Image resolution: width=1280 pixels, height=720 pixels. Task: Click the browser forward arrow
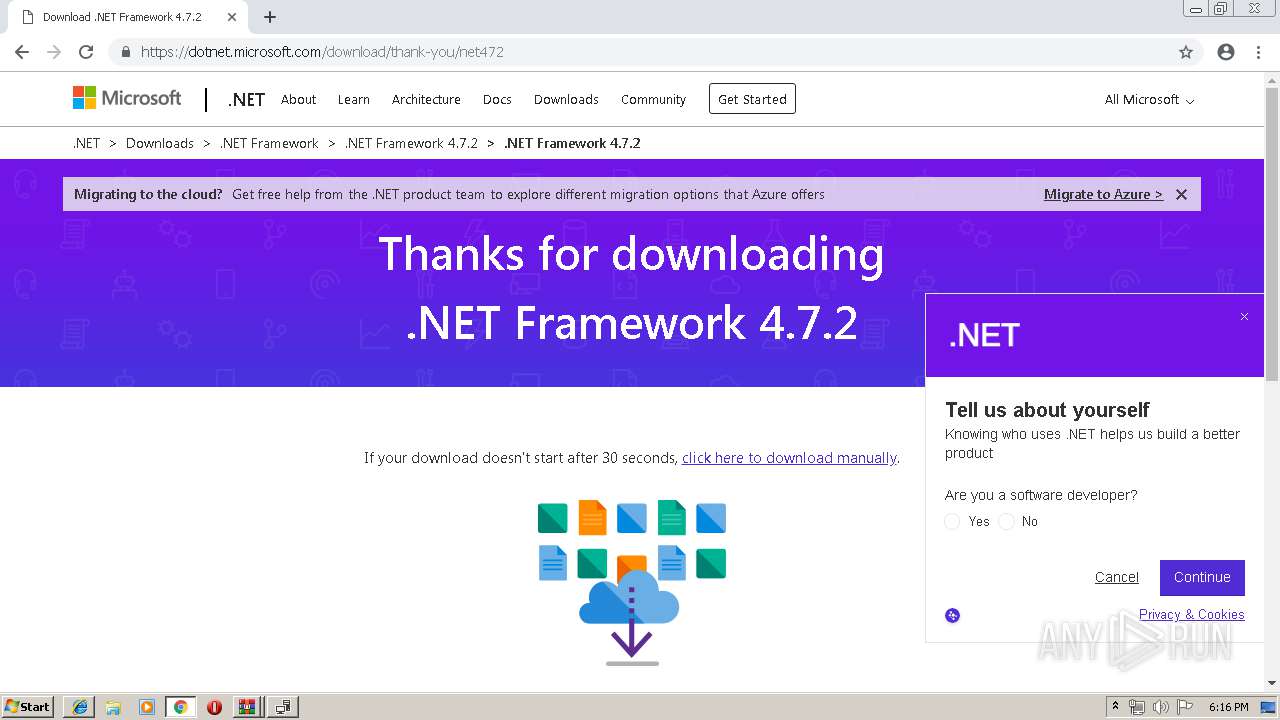click(x=54, y=52)
